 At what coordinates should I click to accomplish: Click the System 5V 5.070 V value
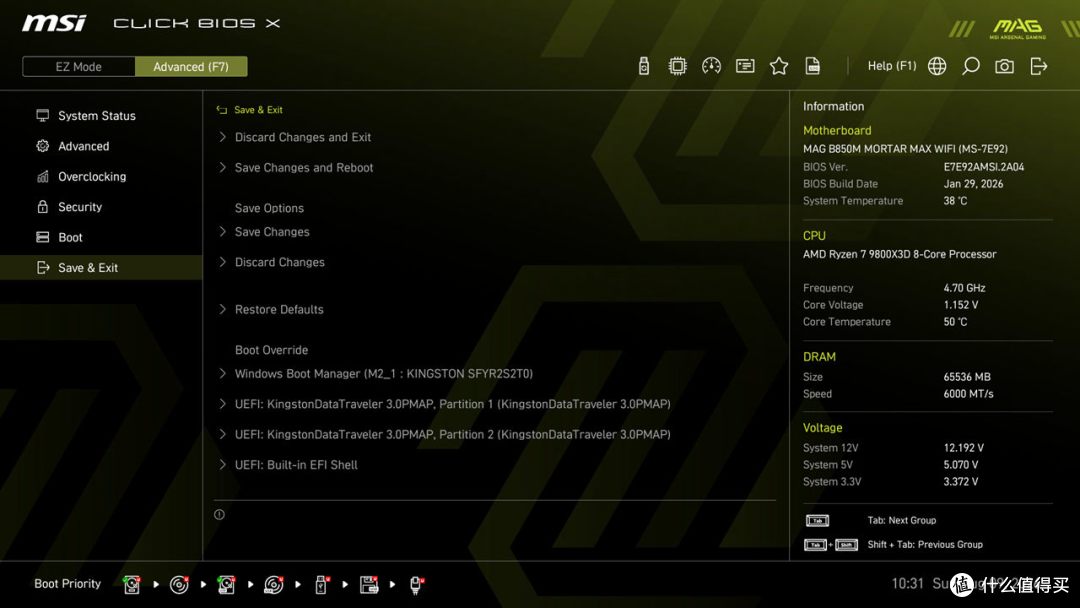tap(961, 465)
